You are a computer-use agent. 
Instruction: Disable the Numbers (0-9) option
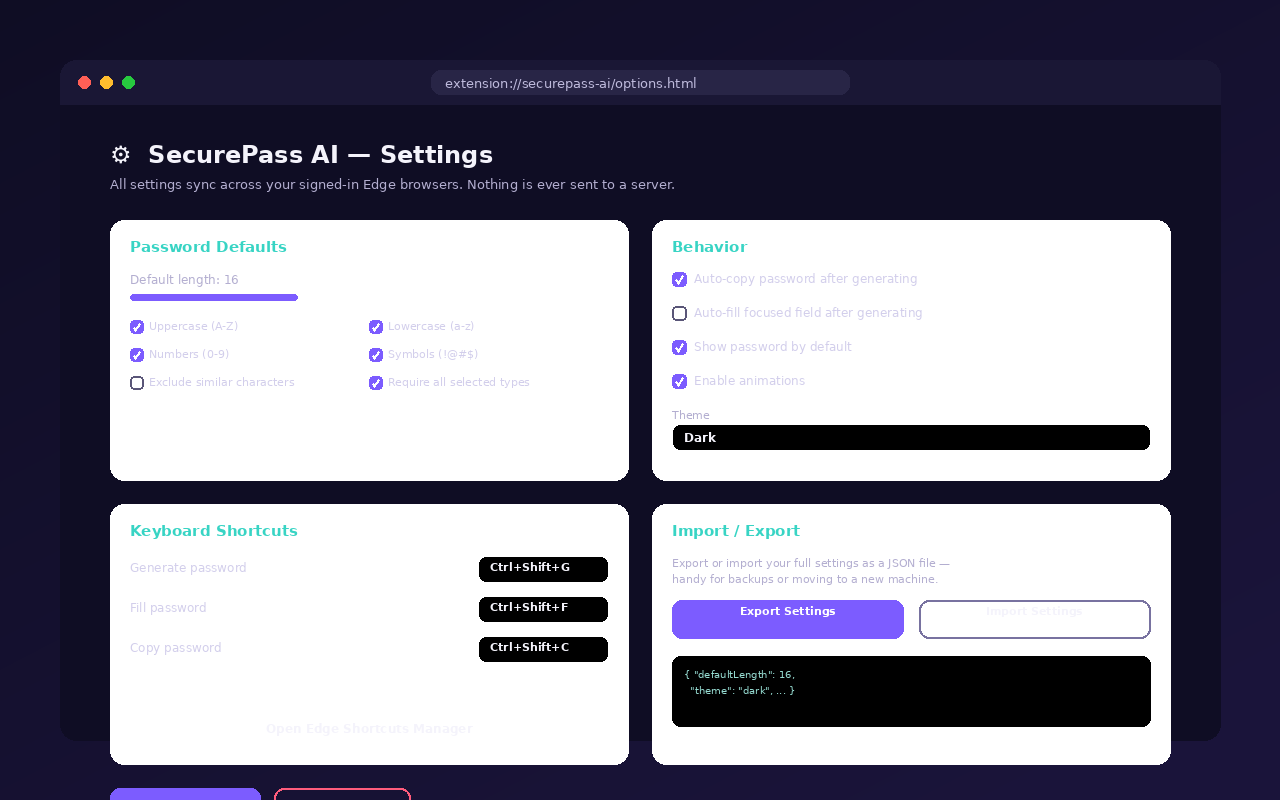[137, 355]
